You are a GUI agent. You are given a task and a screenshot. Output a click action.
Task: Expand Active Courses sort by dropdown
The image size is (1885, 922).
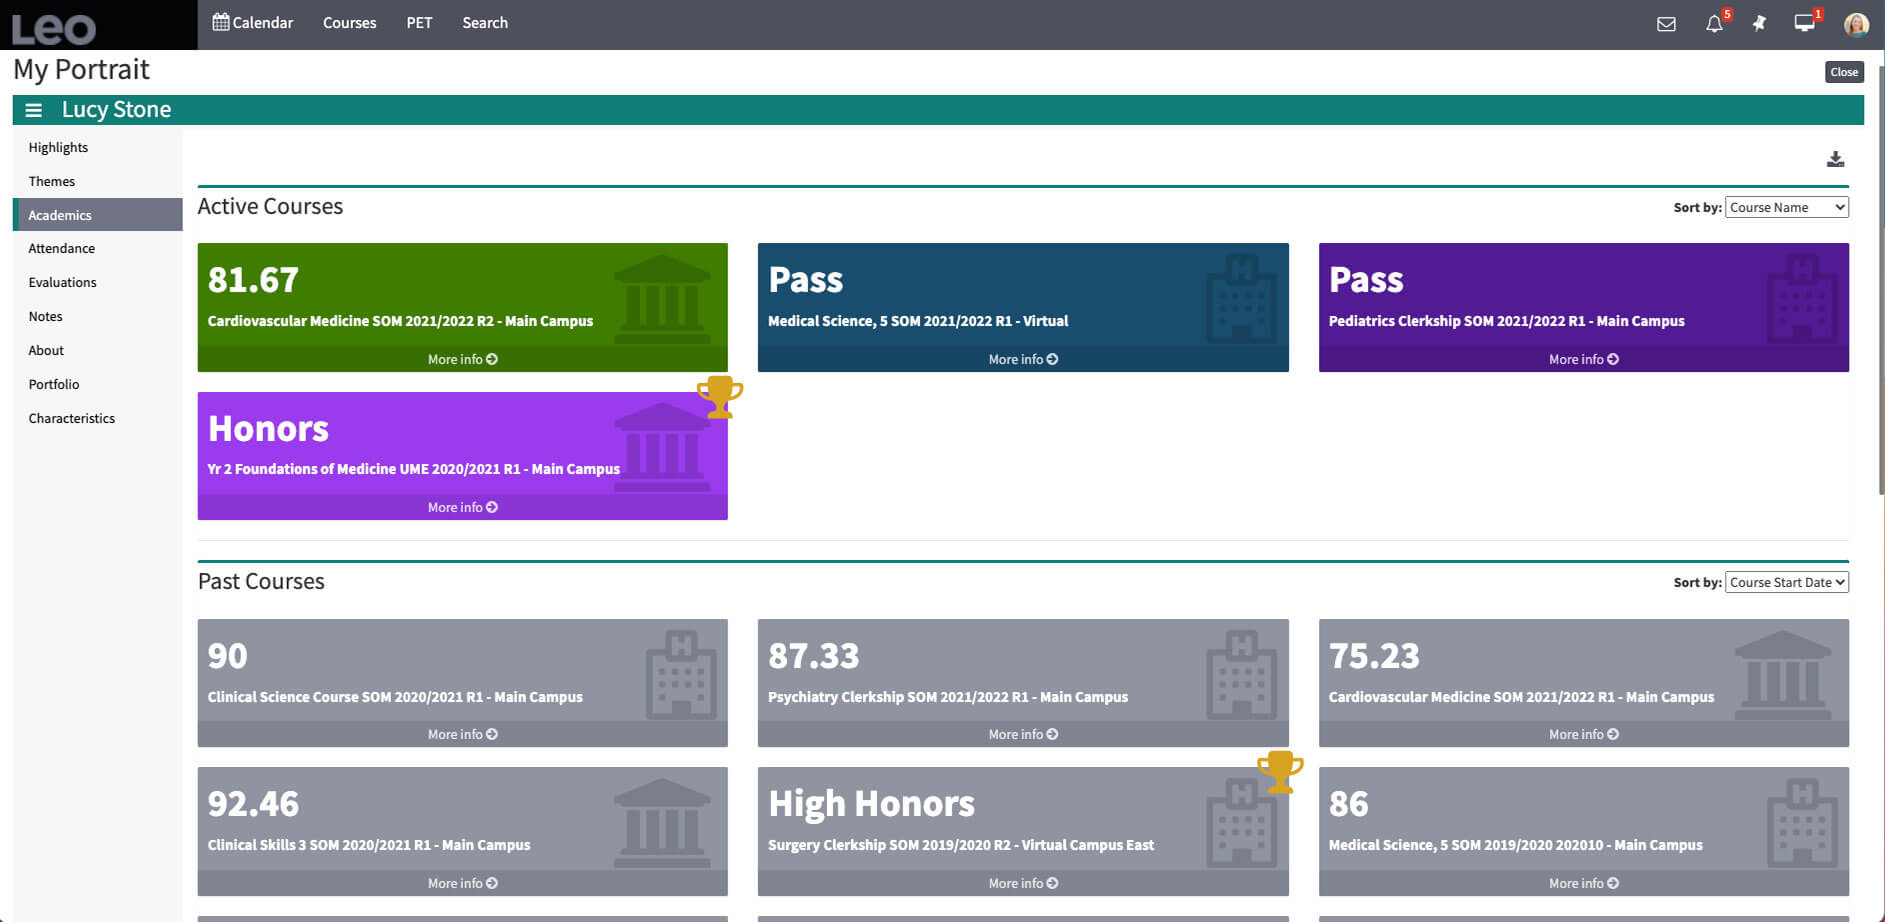coord(1786,207)
